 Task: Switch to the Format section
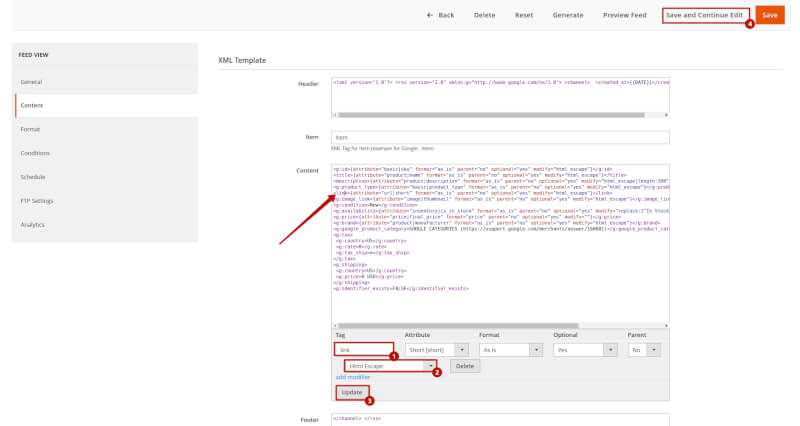click(x=30, y=129)
